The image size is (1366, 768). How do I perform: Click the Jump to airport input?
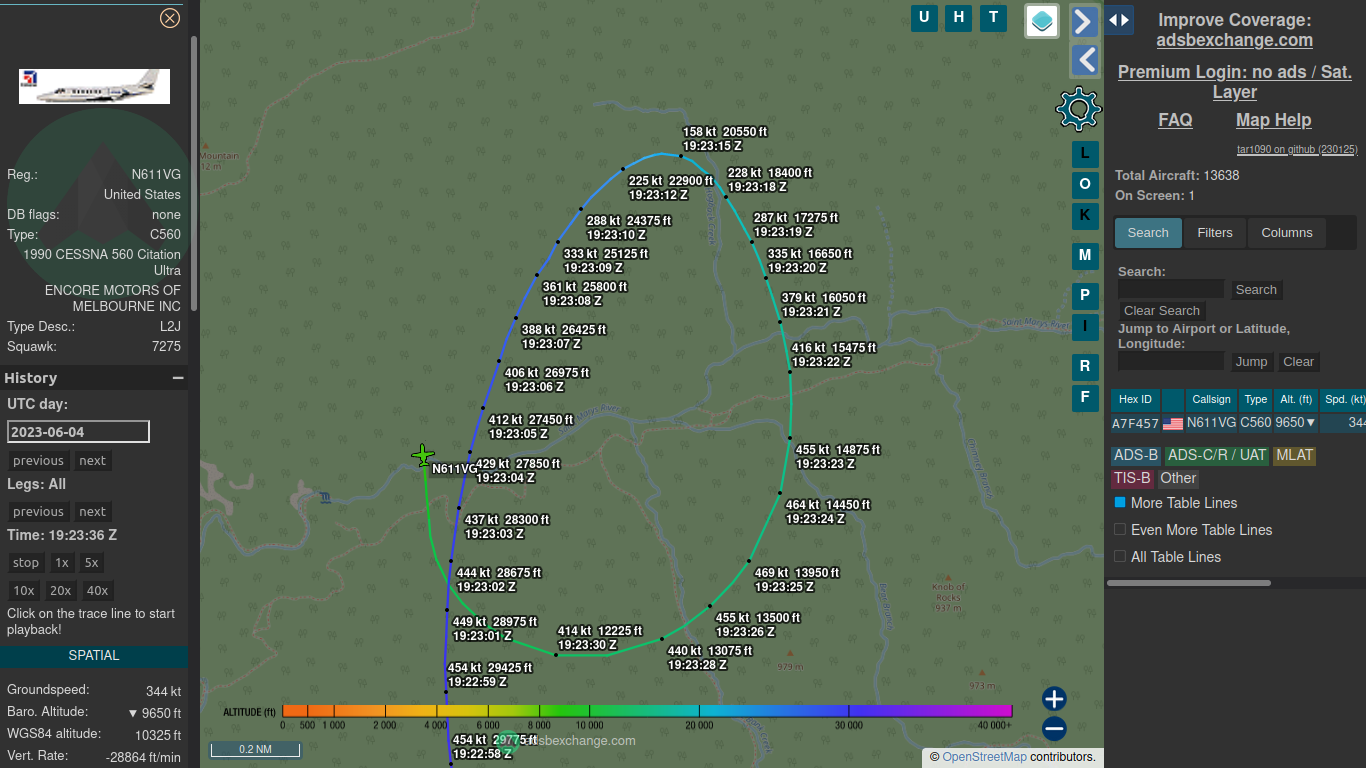pyautogui.click(x=1171, y=362)
